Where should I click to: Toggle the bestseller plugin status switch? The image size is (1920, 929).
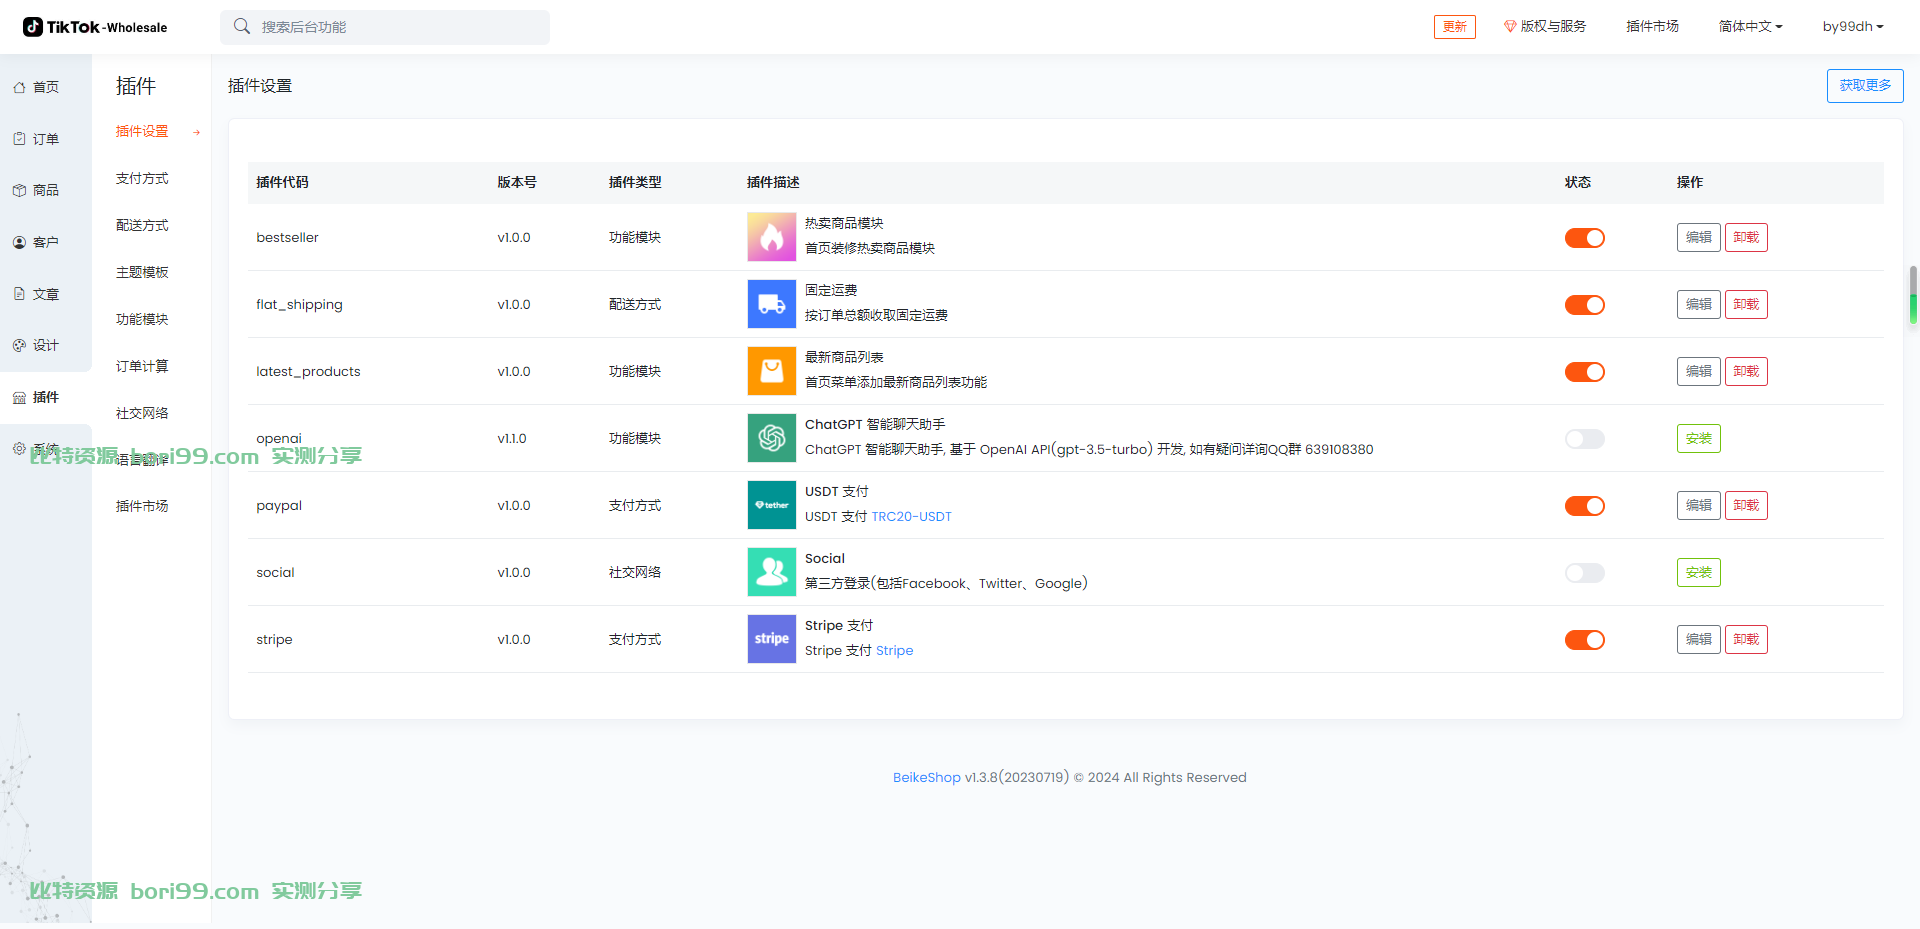1585,238
